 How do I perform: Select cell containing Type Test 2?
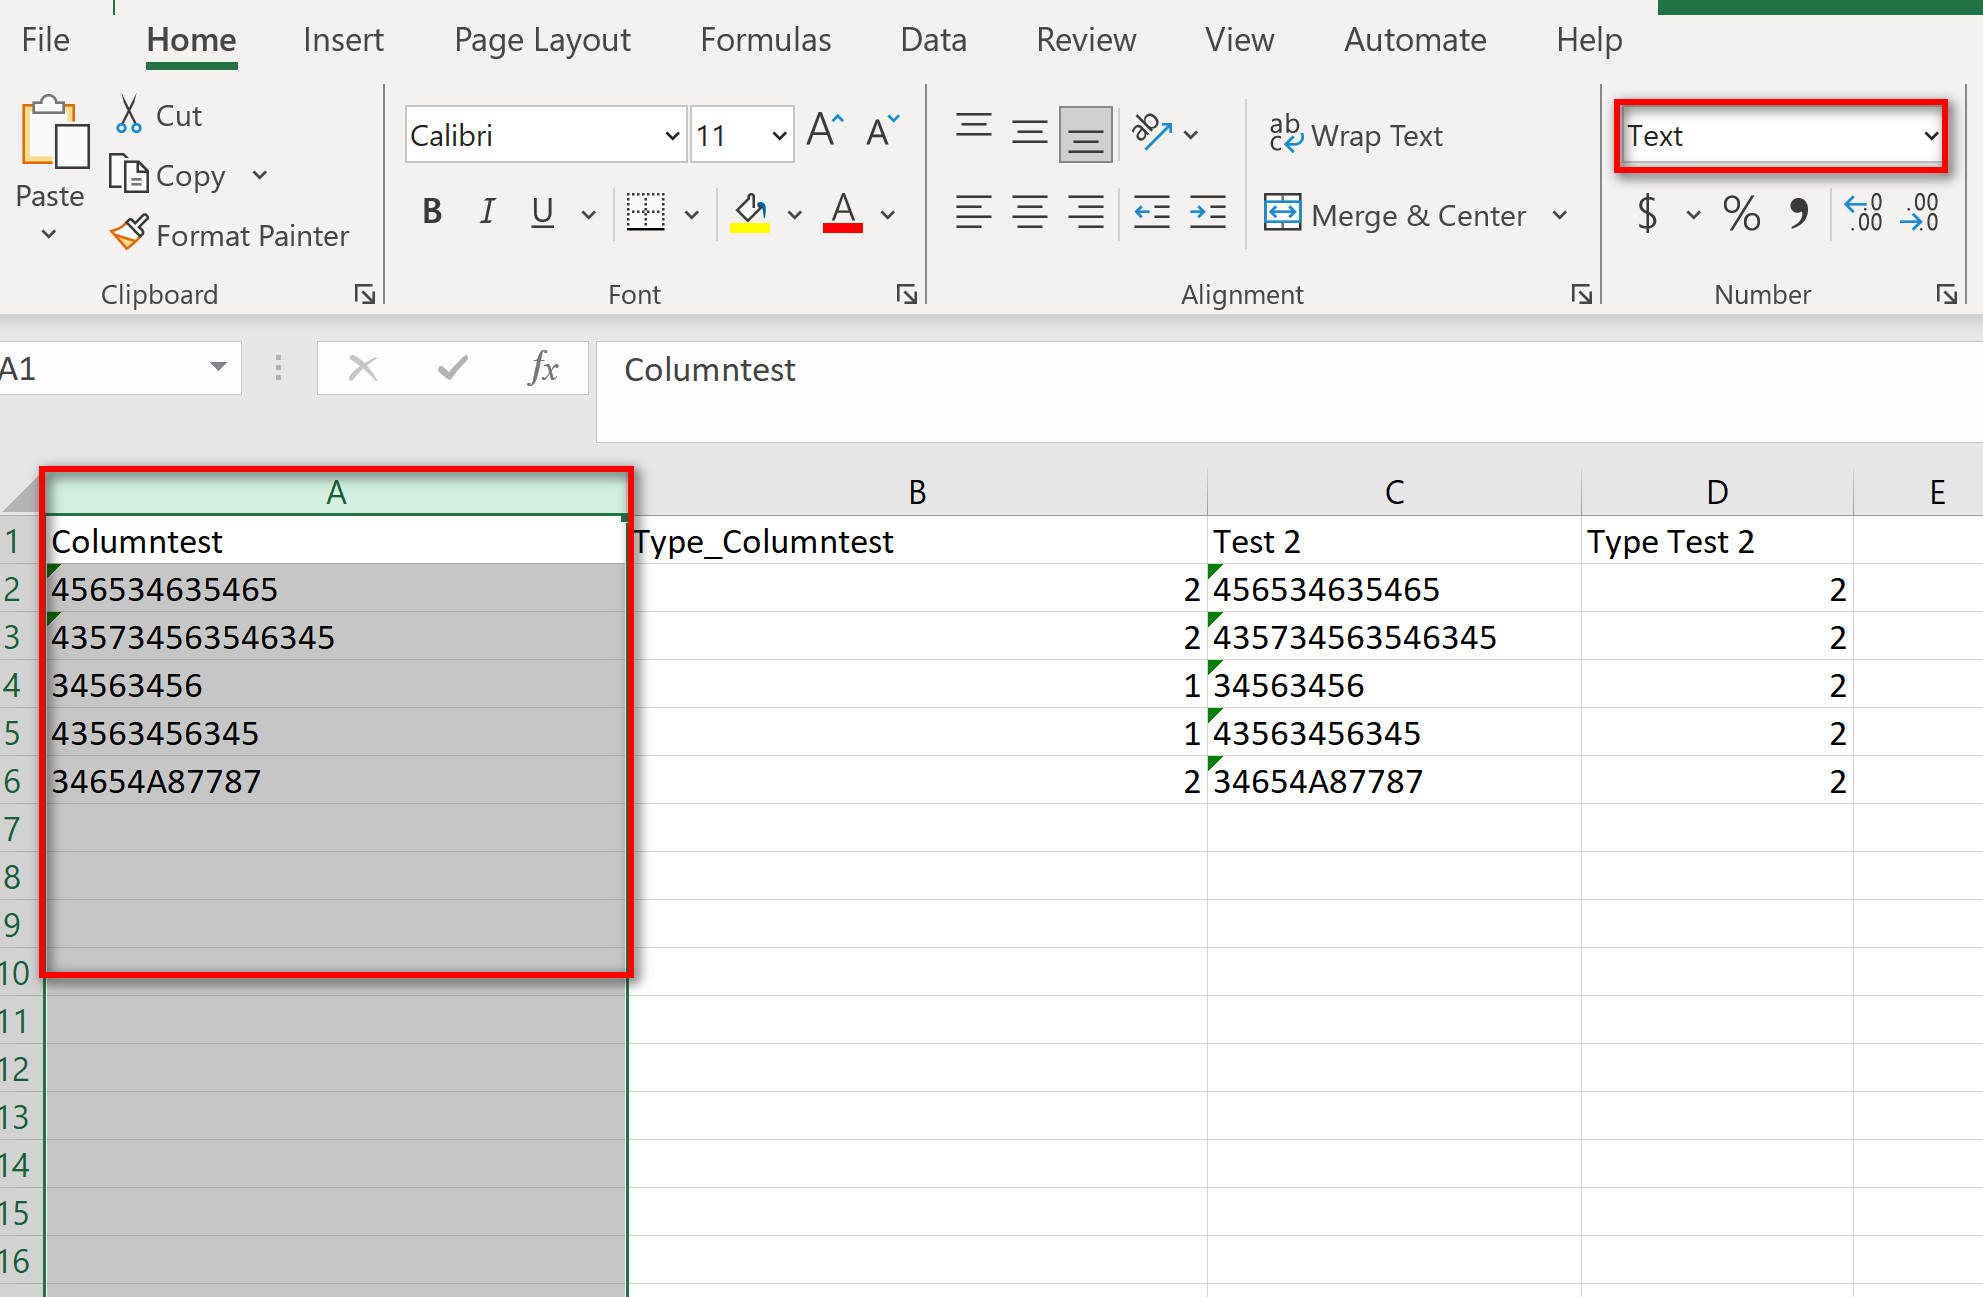click(1716, 541)
